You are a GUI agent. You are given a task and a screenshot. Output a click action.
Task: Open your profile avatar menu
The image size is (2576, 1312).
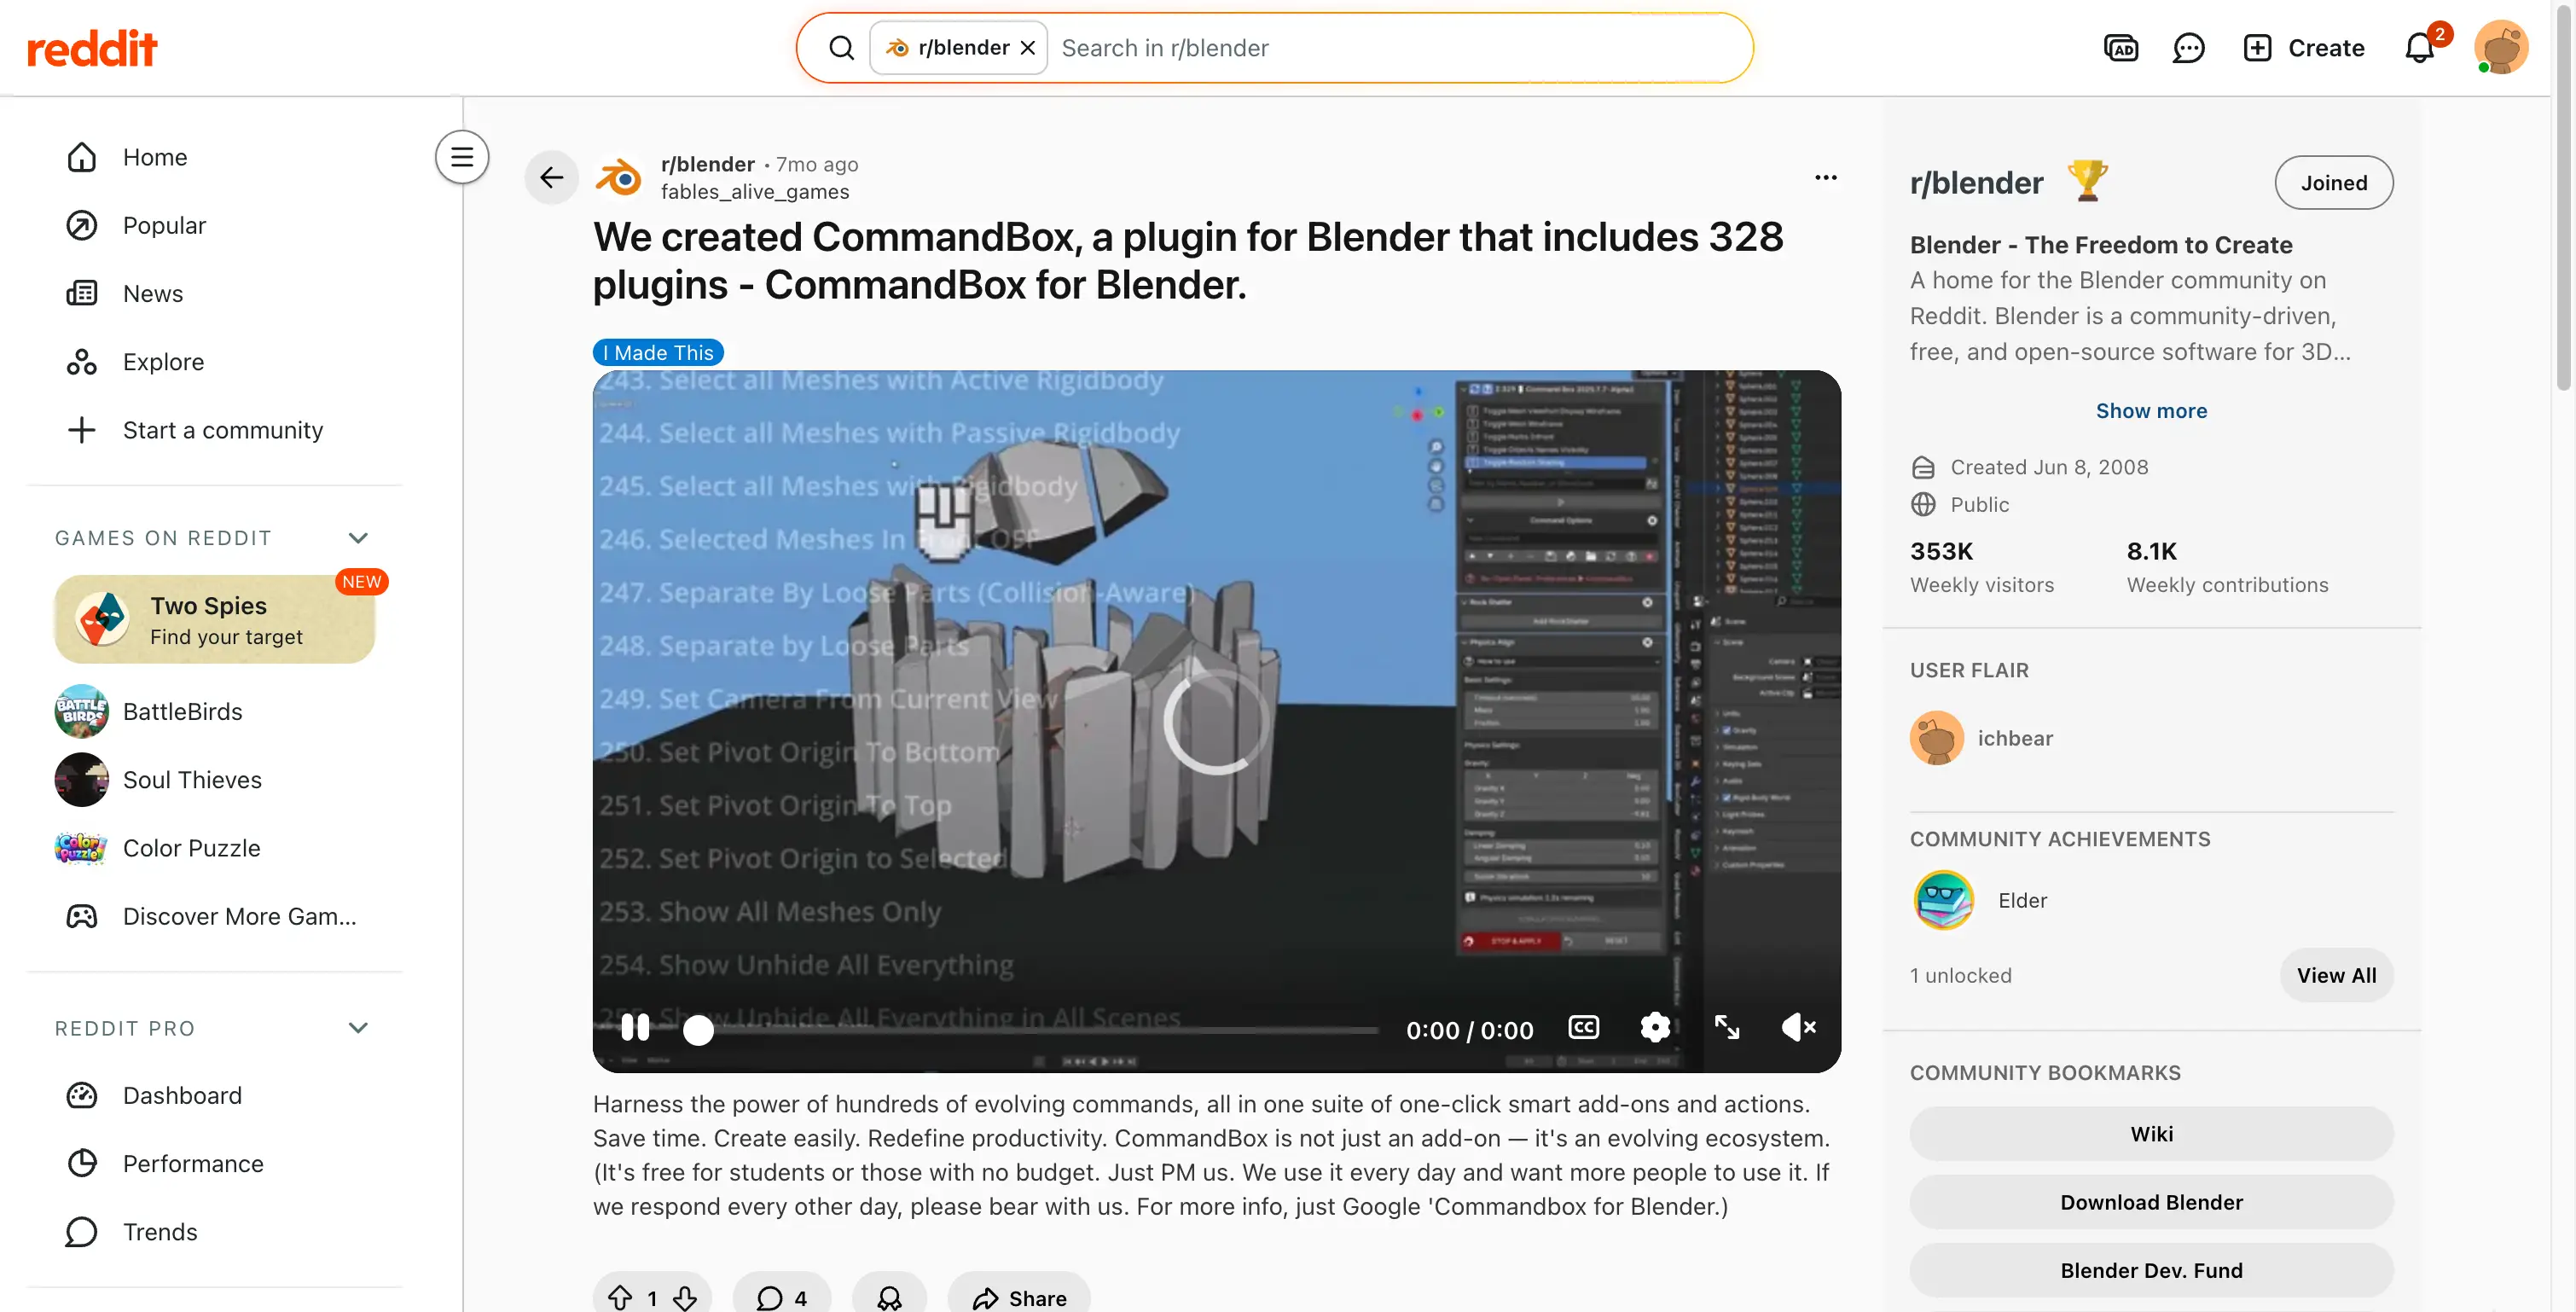(2501, 47)
